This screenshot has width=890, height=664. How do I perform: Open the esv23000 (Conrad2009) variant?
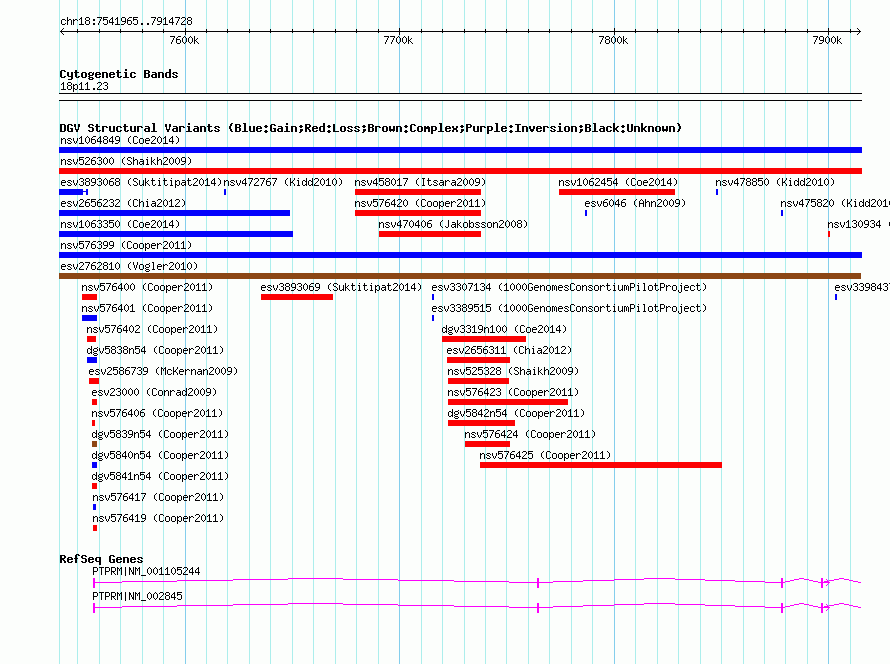click(x=154, y=392)
